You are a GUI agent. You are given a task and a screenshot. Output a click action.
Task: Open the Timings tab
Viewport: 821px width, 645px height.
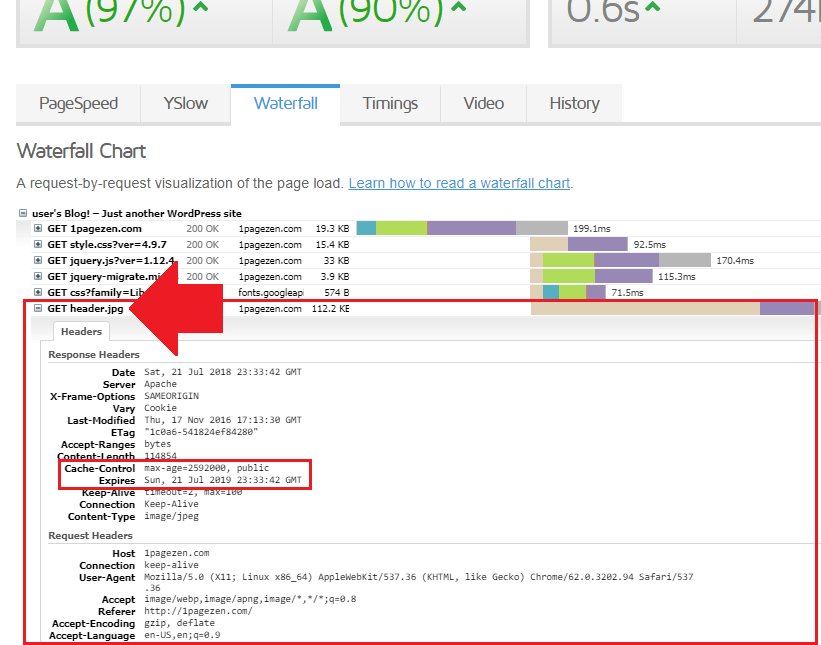tap(390, 103)
